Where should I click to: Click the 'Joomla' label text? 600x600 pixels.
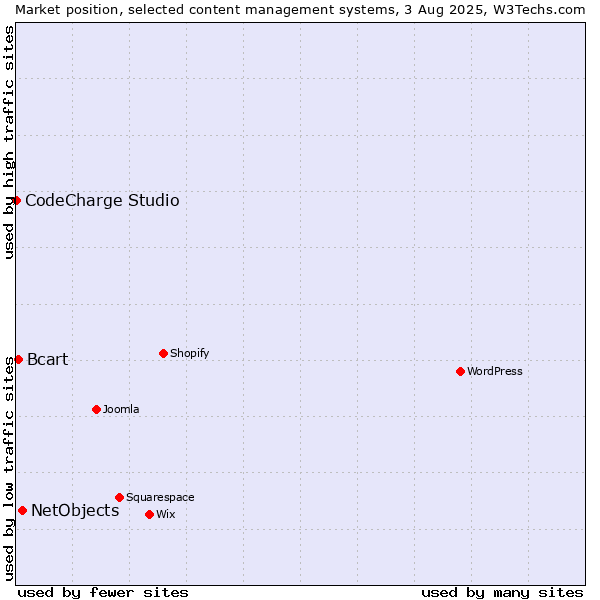tap(121, 409)
